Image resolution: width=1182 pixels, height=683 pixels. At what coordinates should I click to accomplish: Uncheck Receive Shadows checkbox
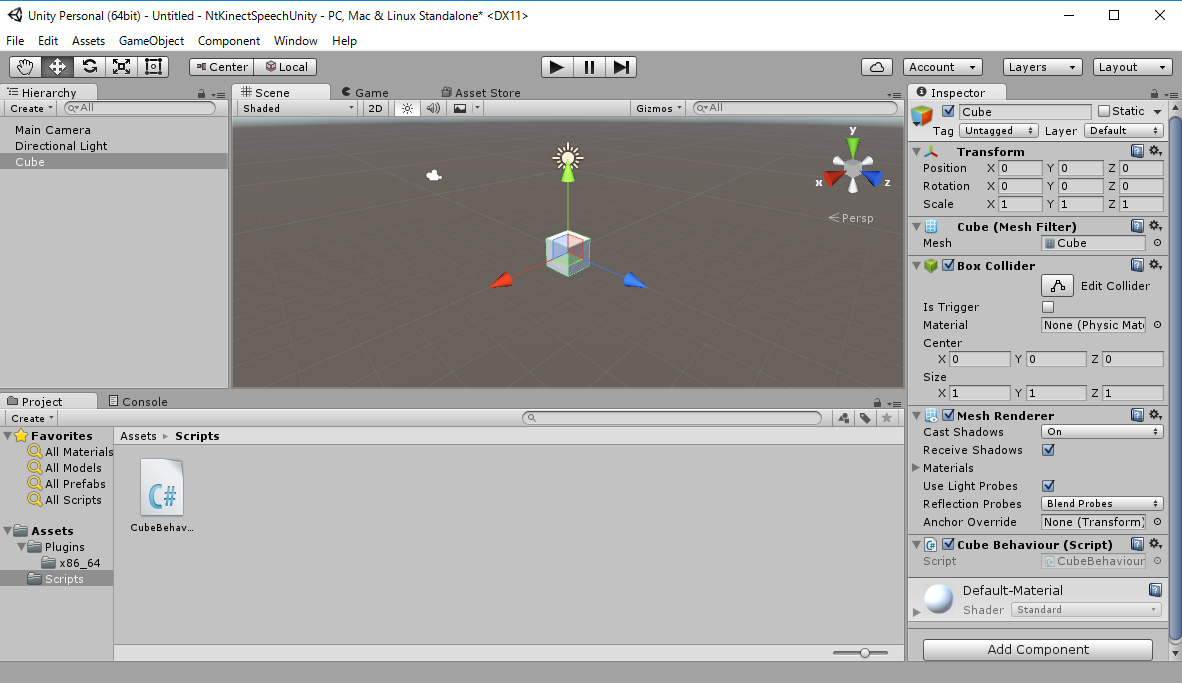(x=1048, y=450)
